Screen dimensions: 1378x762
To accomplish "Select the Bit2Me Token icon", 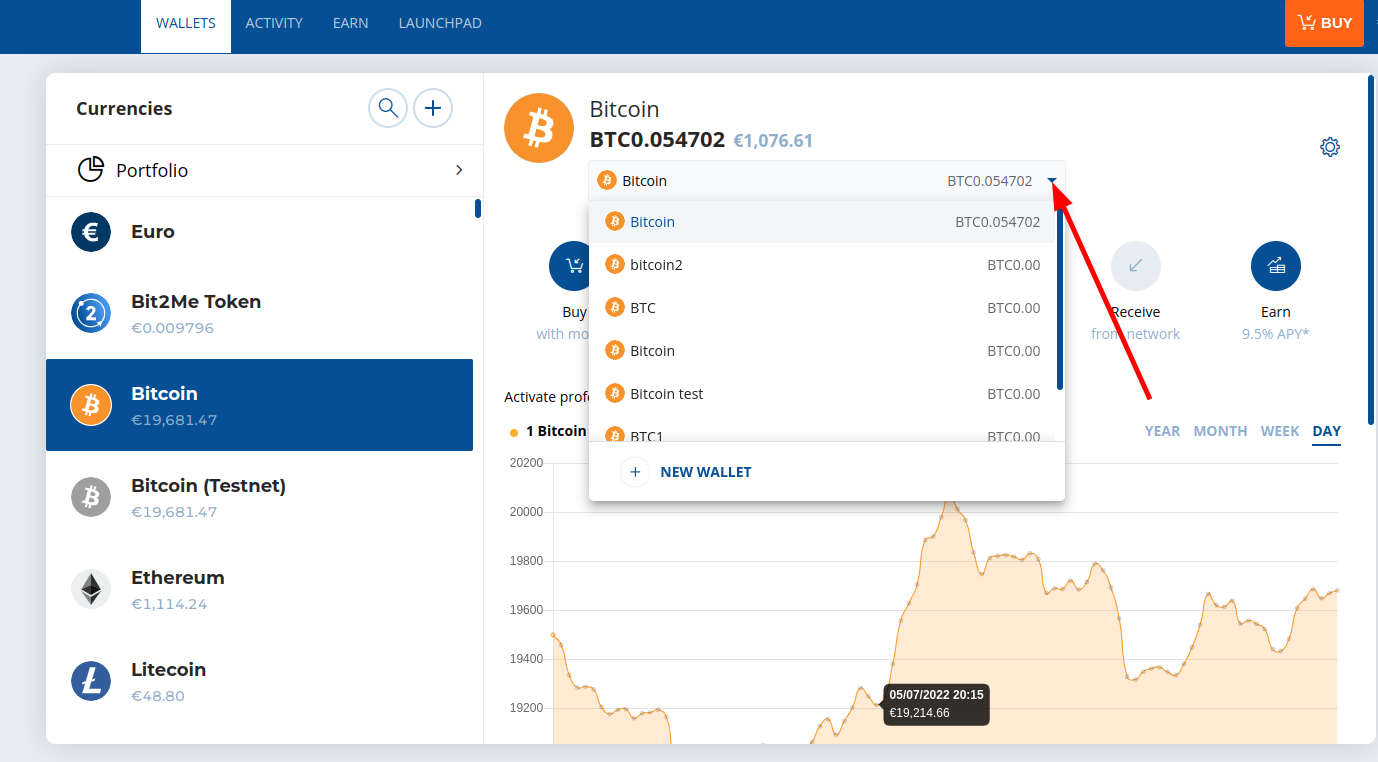I will pyautogui.click(x=91, y=313).
